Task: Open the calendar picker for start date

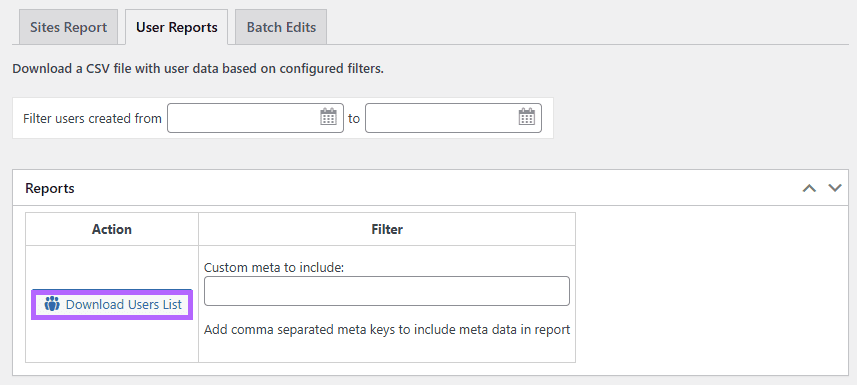Action: point(328,117)
